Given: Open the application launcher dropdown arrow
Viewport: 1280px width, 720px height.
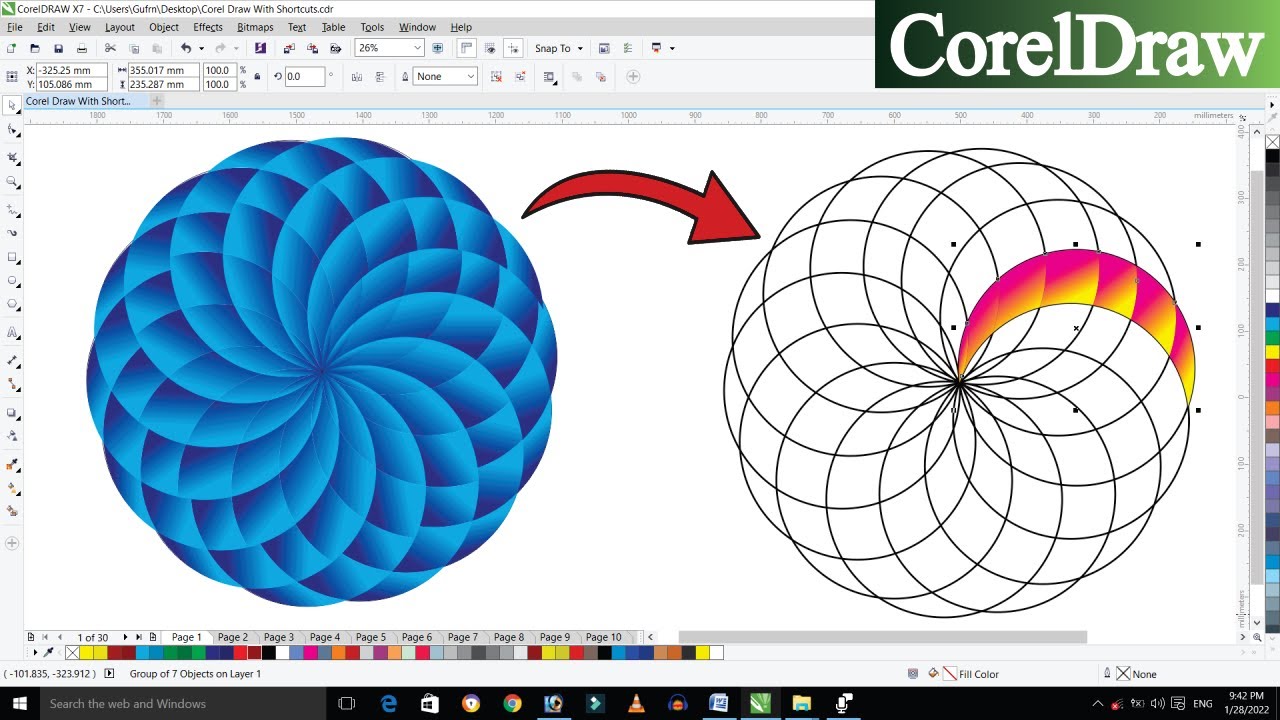Looking at the screenshot, I should (672, 48).
